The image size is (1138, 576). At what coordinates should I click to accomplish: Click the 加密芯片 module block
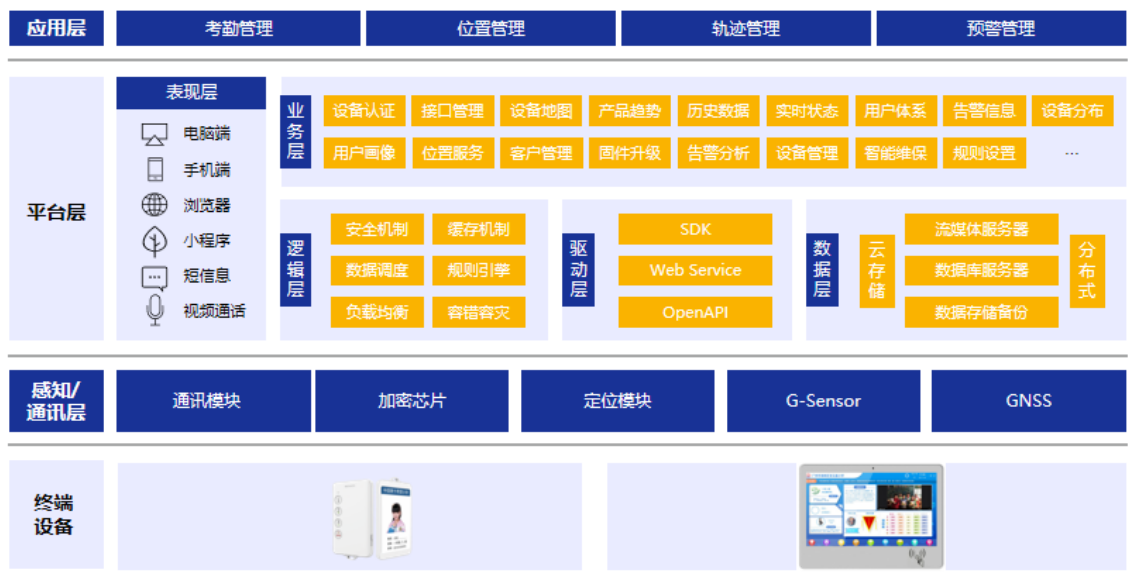click(412, 401)
